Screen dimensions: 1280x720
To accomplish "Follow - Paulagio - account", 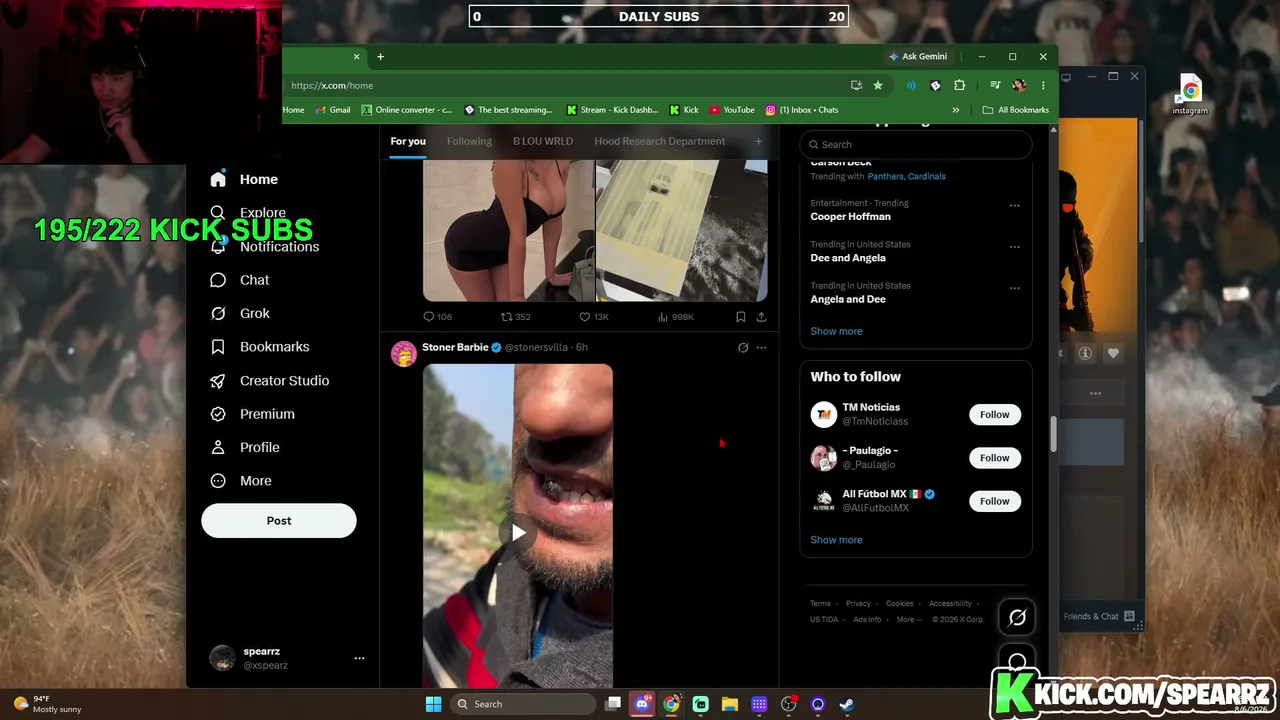I will point(995,458).
